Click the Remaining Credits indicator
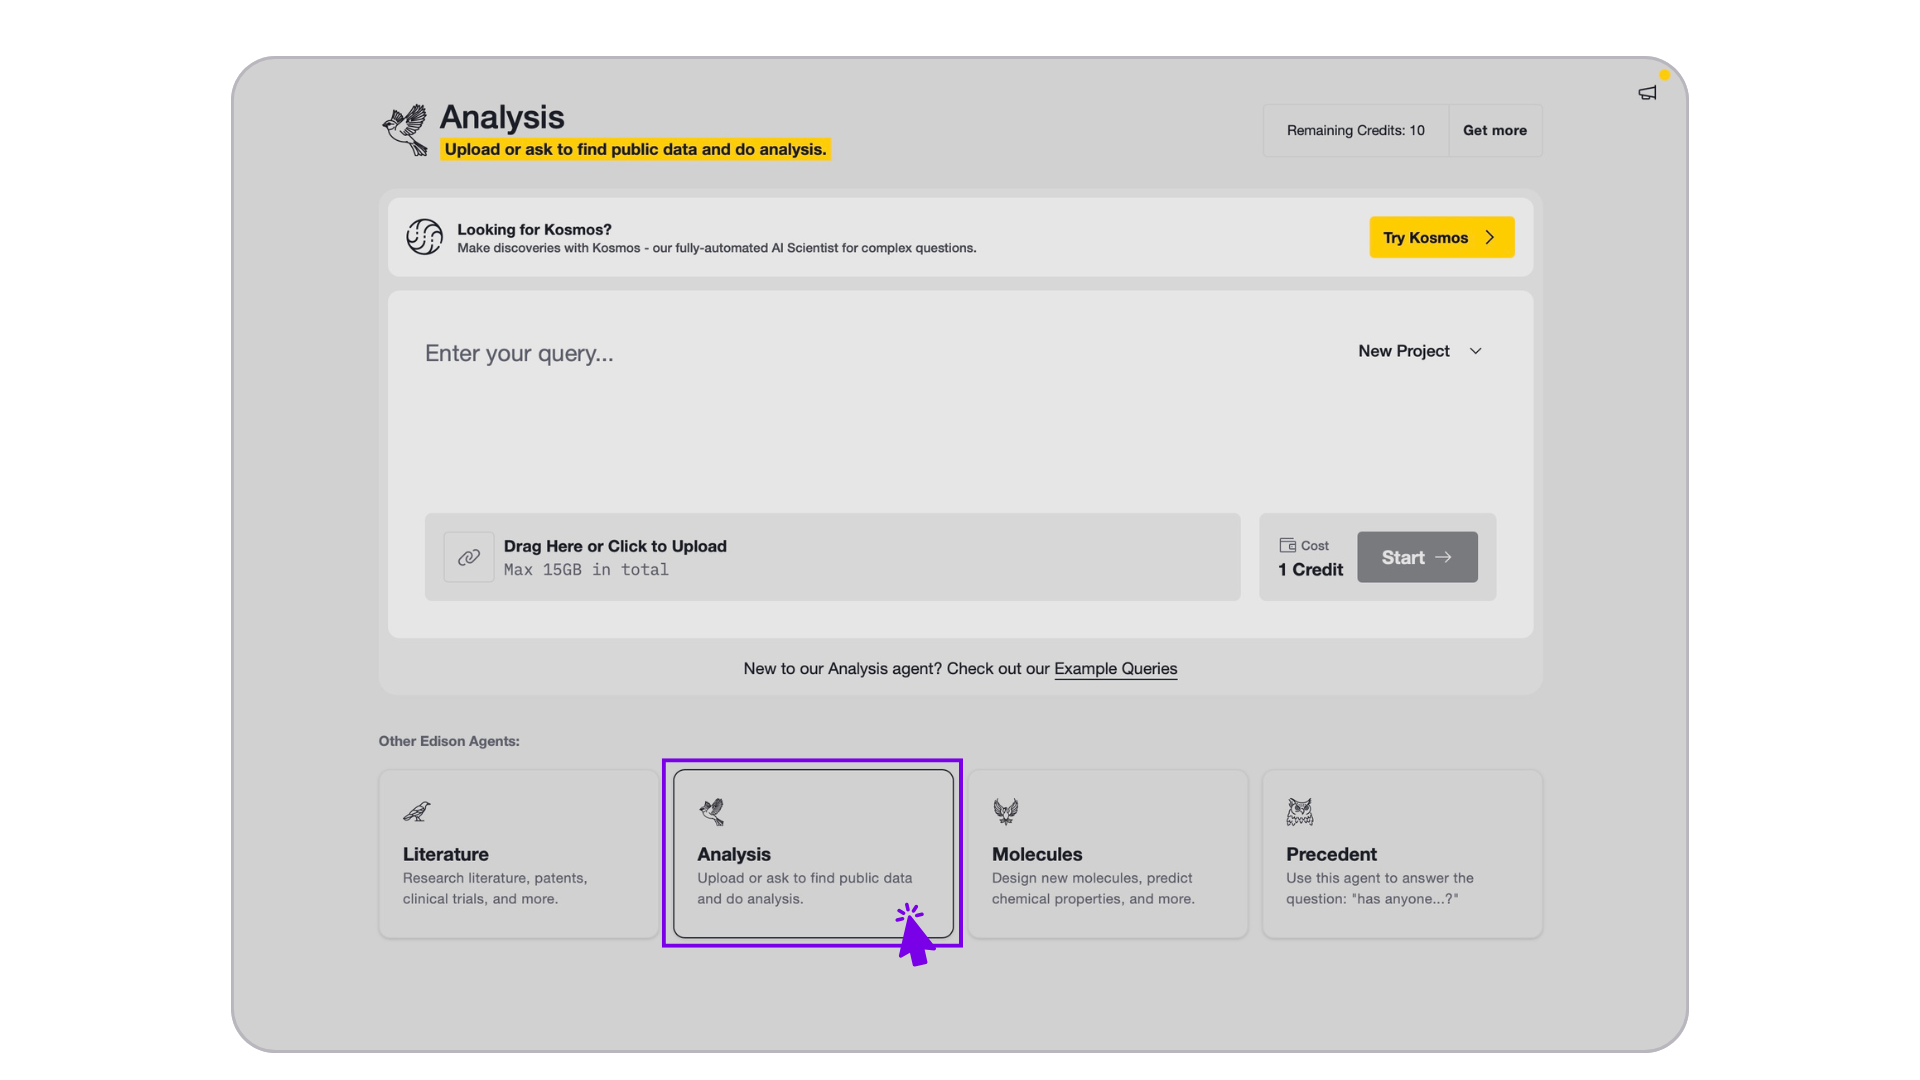This screenshot has height=1080, width=1920. 1355,130
